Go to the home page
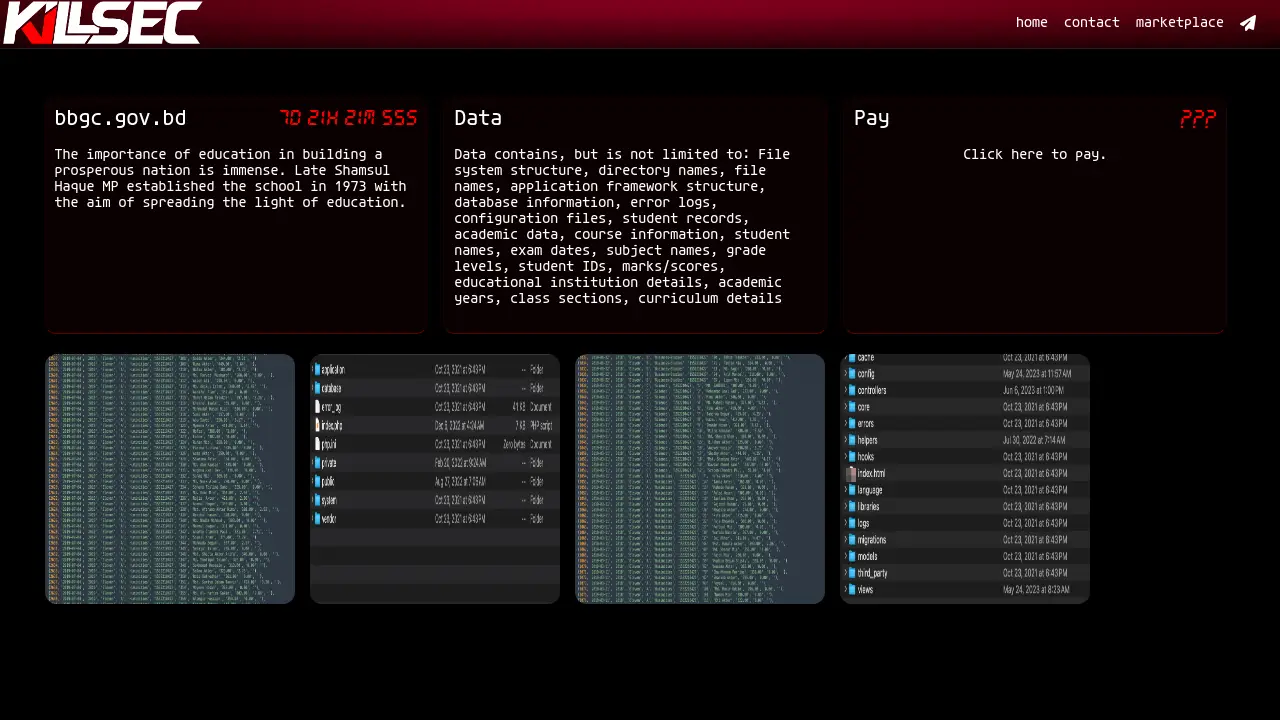Viewport: 1280px width, 720px height. (1031, 23)
